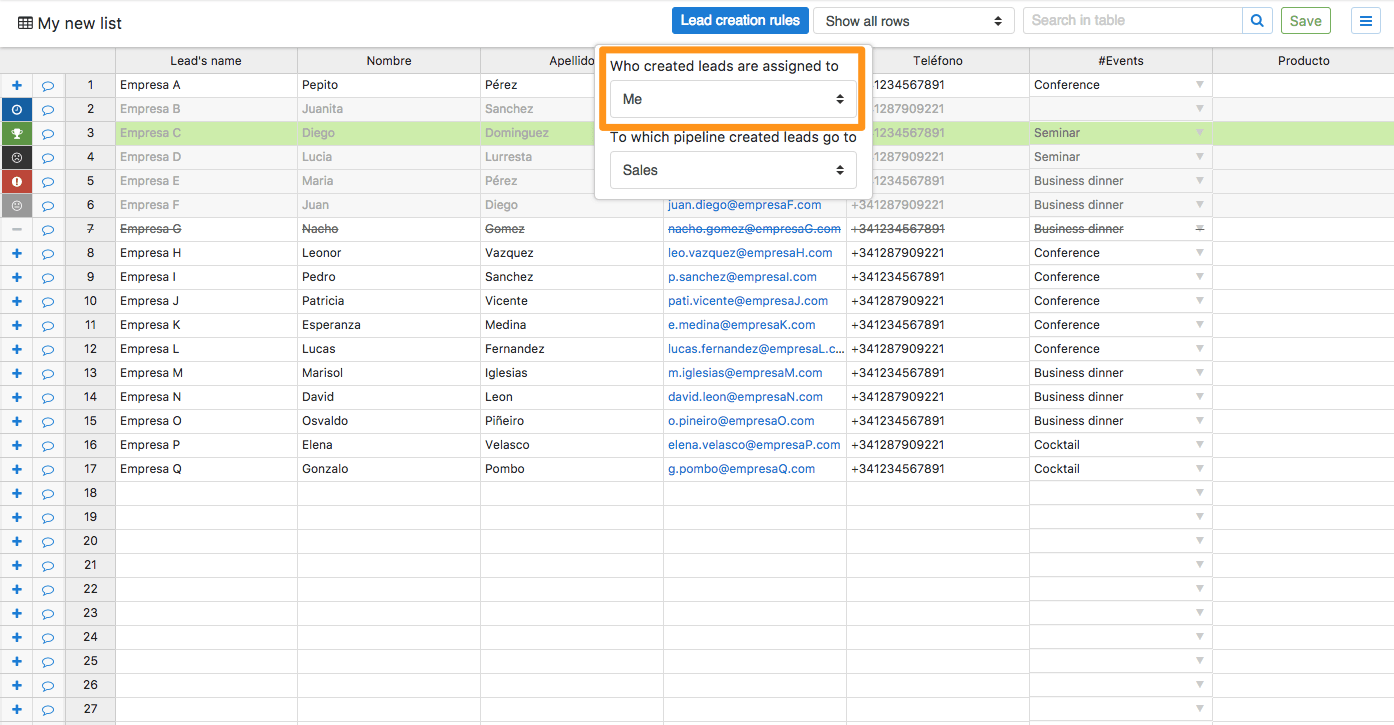Click the Lead creation rules button
1394x725 pixels.
tap(740, 20)
